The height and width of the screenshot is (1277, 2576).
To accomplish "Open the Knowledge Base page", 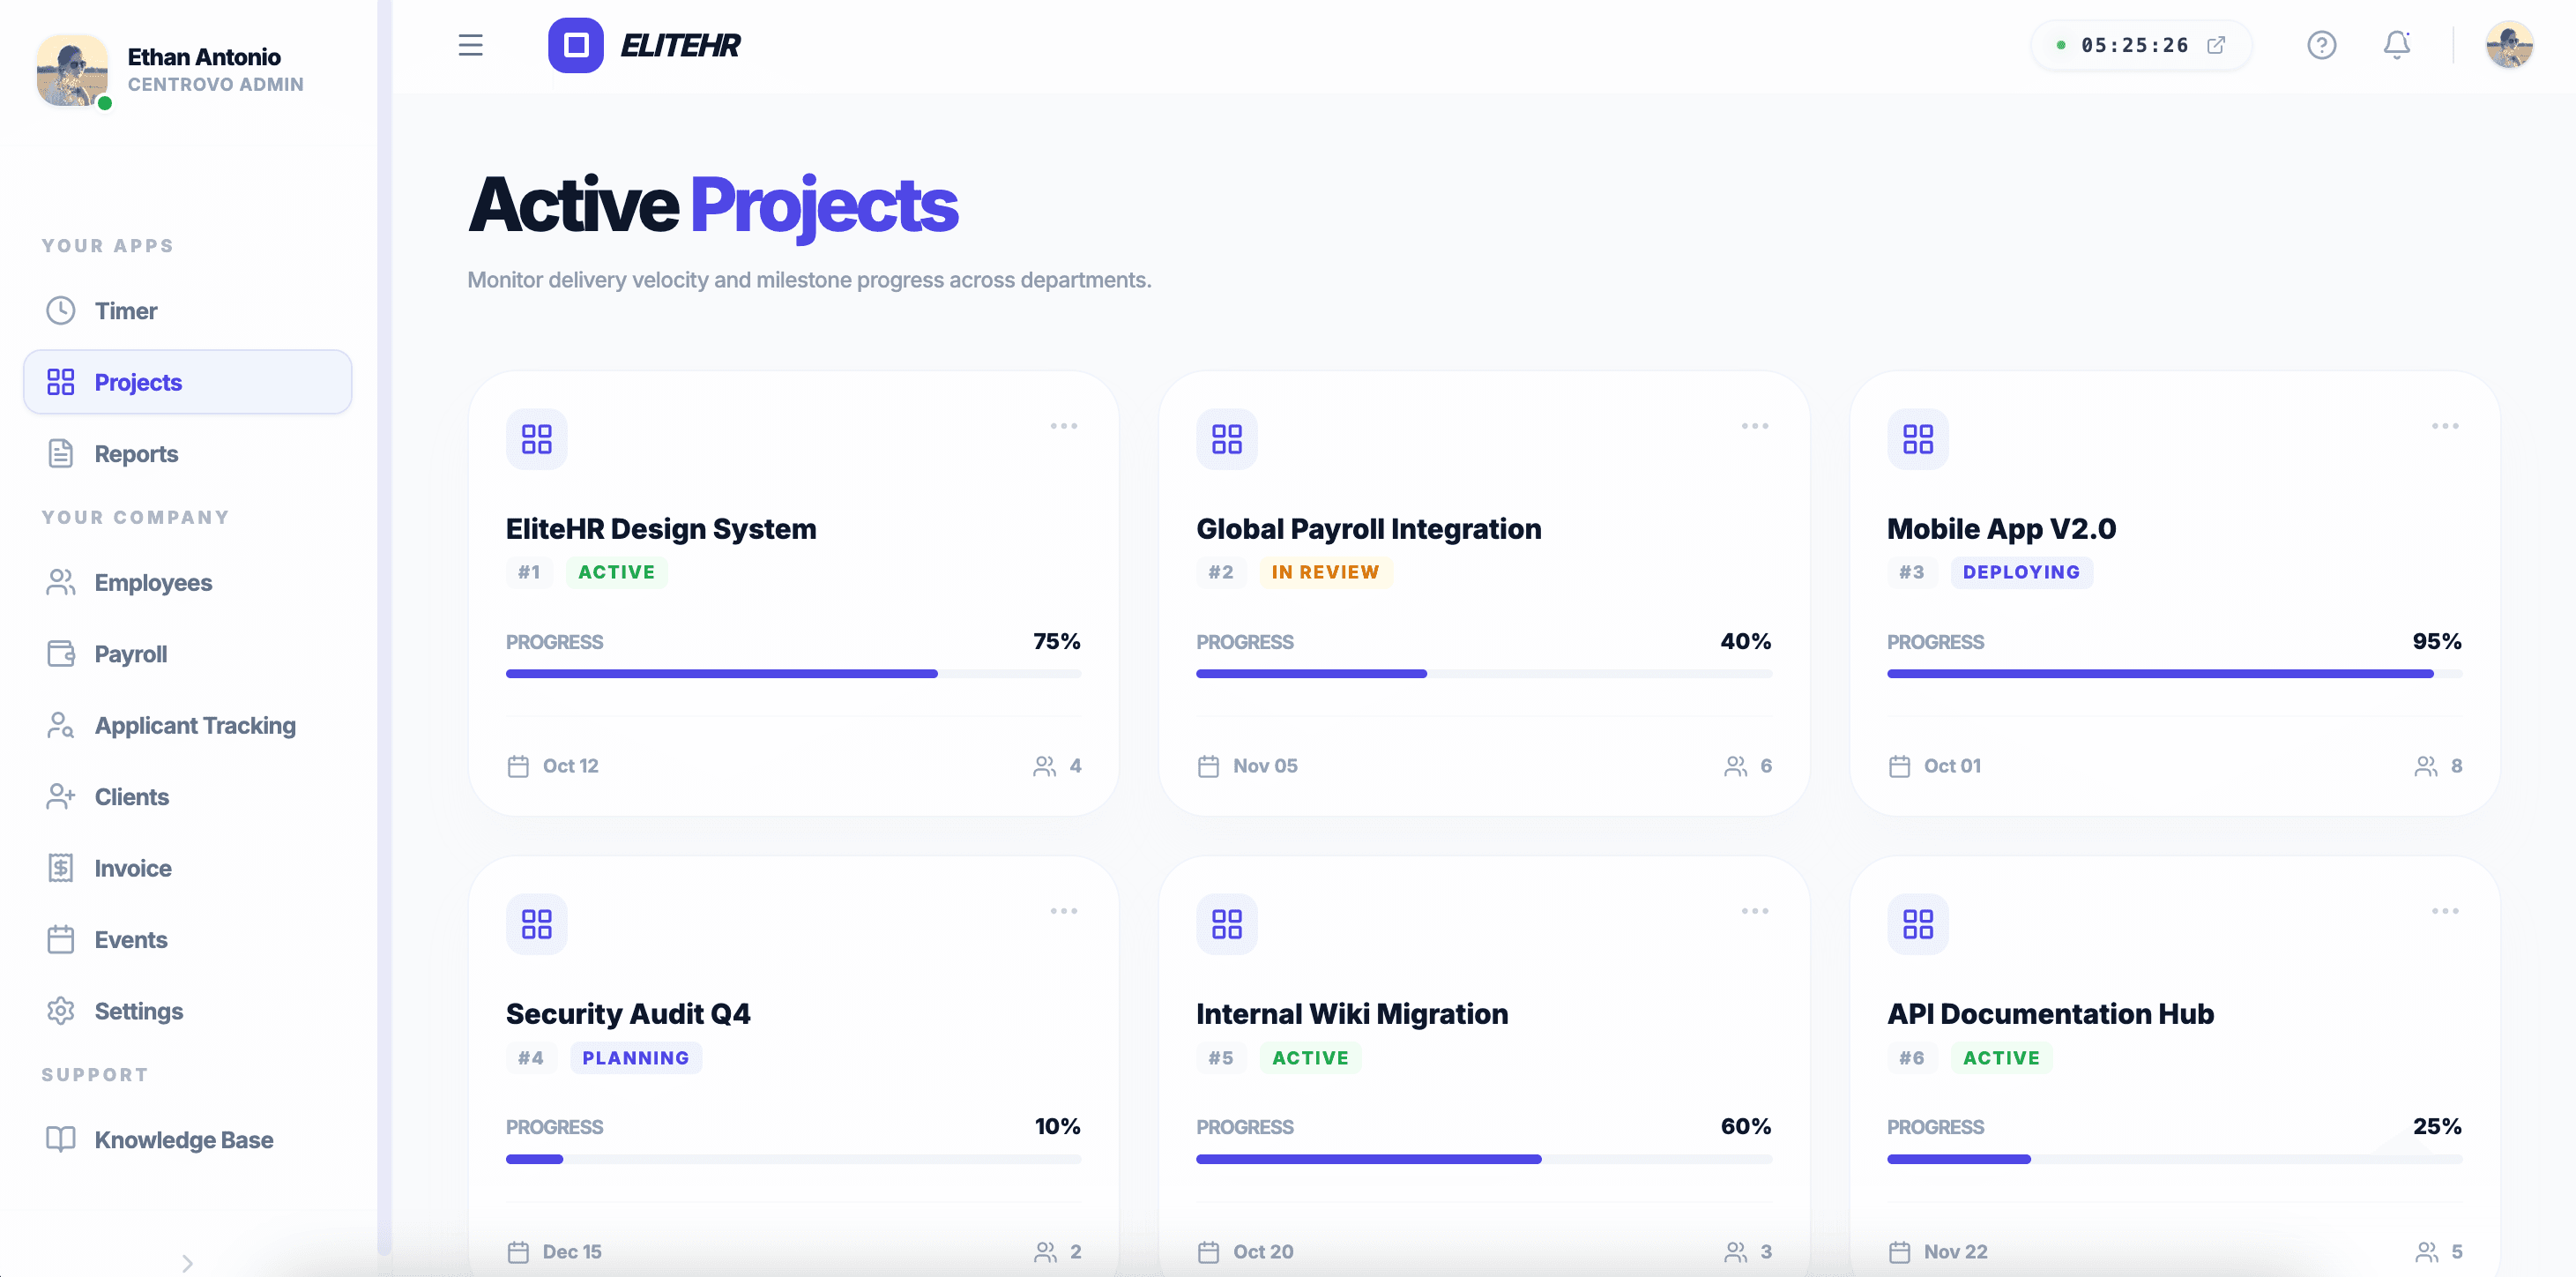I will 183,1139.
